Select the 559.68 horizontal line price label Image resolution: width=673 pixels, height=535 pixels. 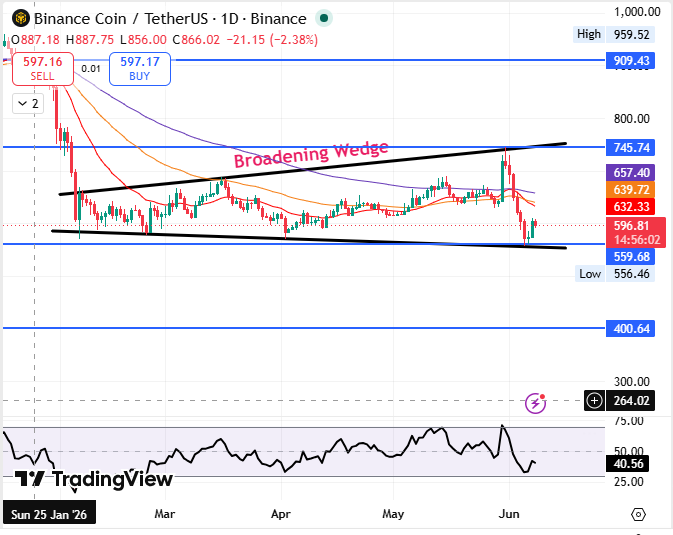pos(631,256)
